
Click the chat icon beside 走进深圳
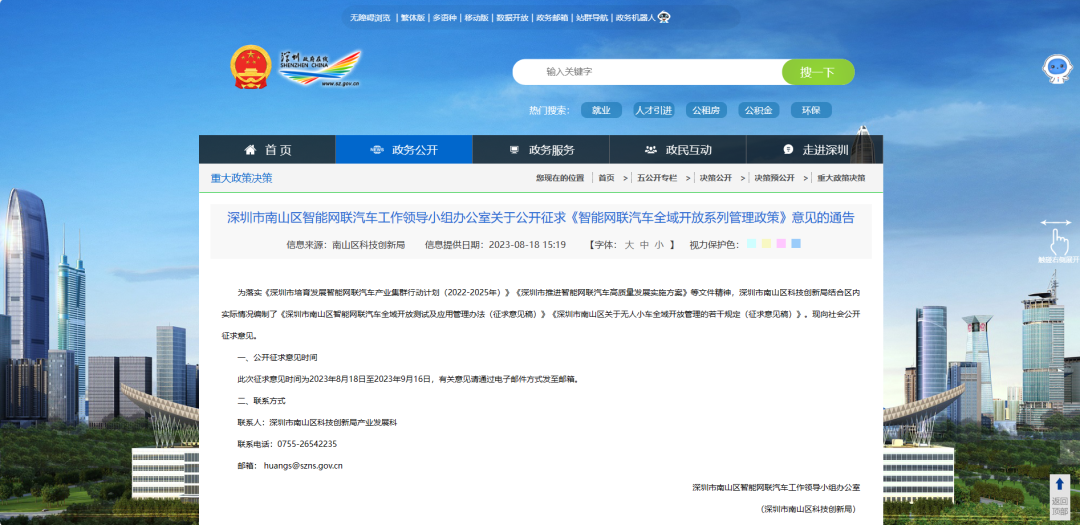click(x=788, y=150)
